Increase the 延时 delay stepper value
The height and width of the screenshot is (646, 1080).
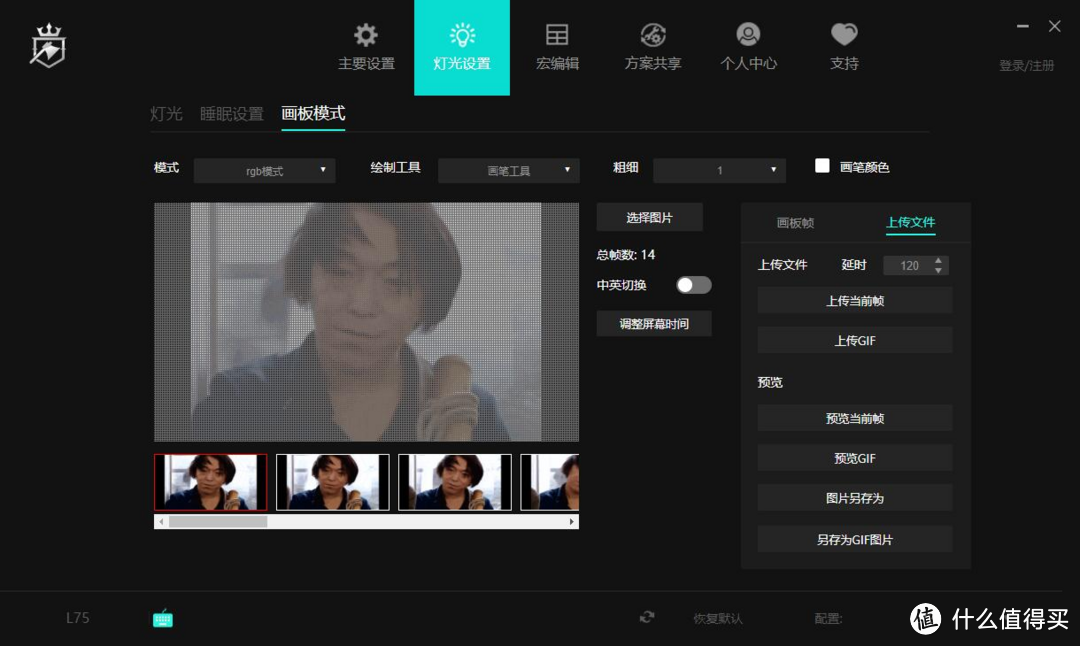[938, 261]
